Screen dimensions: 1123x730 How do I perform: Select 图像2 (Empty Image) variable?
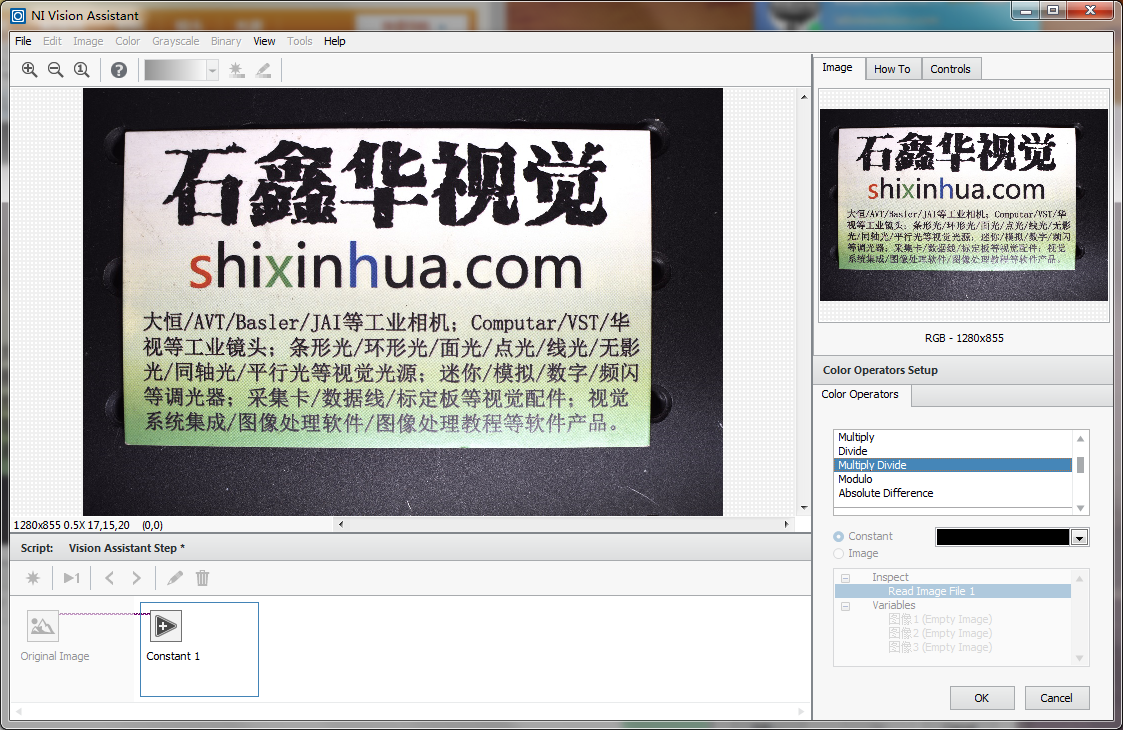click(940, 633)
